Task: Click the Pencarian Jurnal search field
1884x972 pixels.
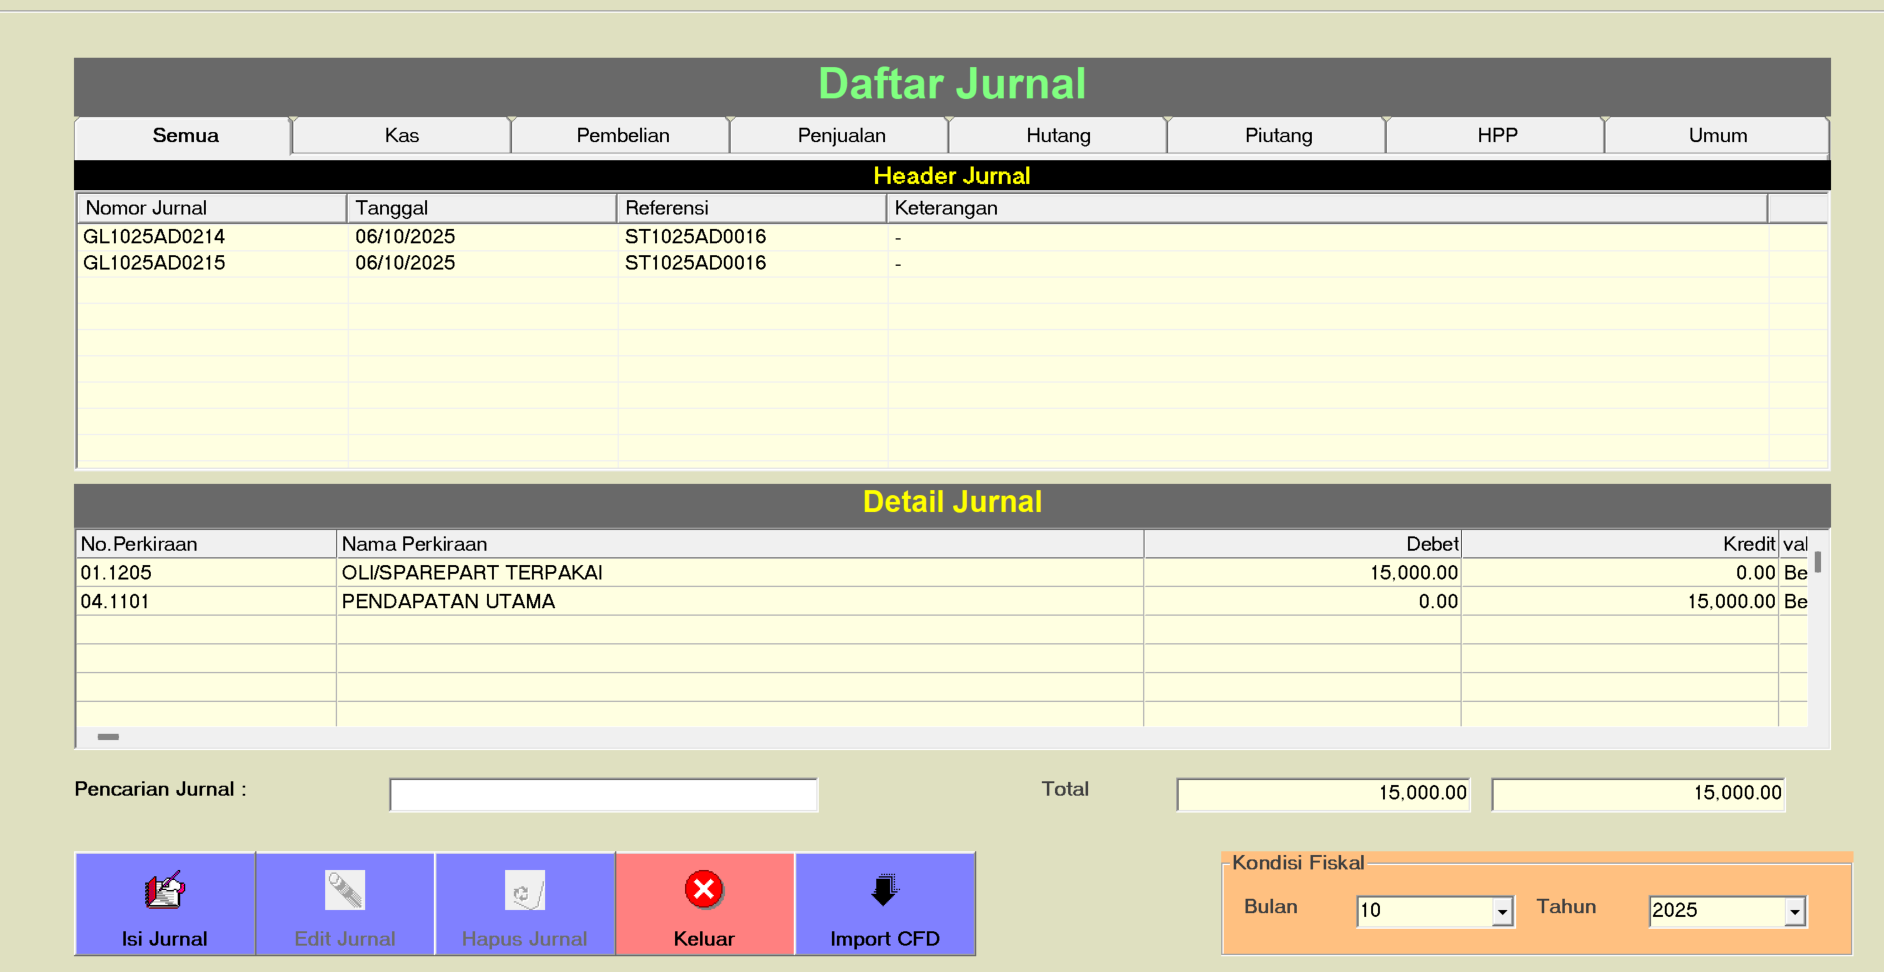Action: click(x=603, y=795)
